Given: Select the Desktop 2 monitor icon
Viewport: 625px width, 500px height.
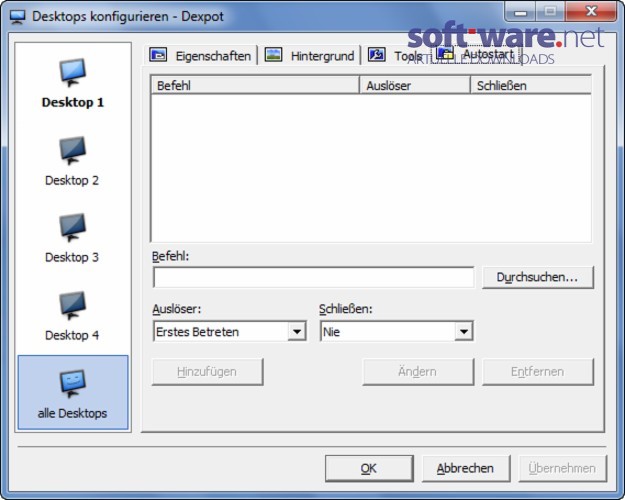Looking at the screenshot, I should [73, 150].
